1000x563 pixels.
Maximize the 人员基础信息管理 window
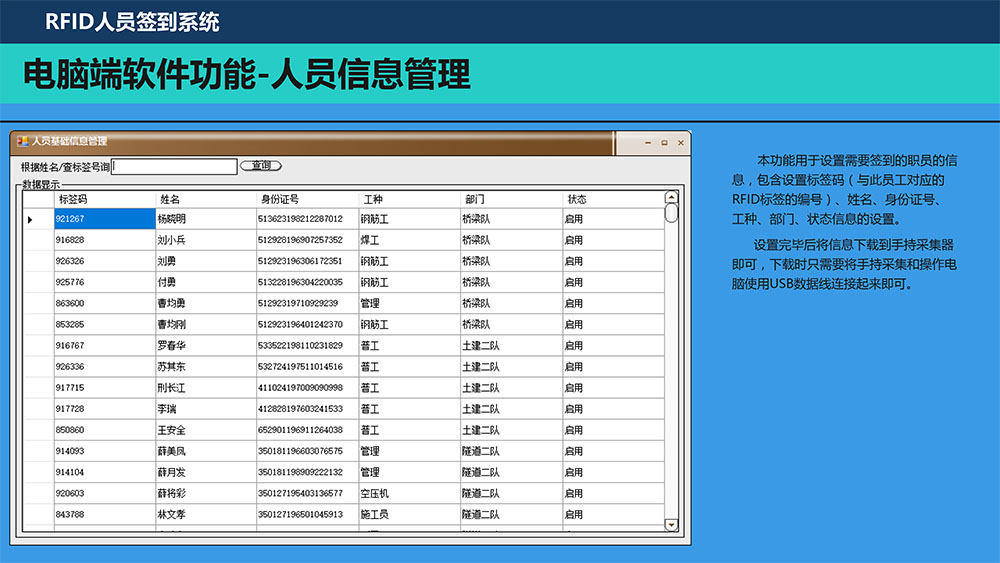point(664,143)
